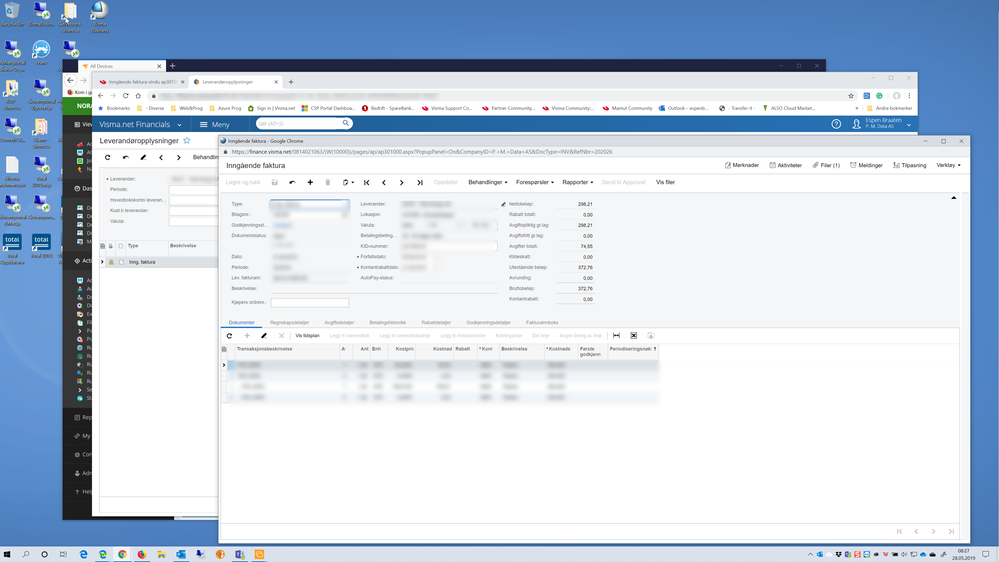The image size is (999, 562).
Task: Open Filer (1) attachments
Action: click(826, 165)
